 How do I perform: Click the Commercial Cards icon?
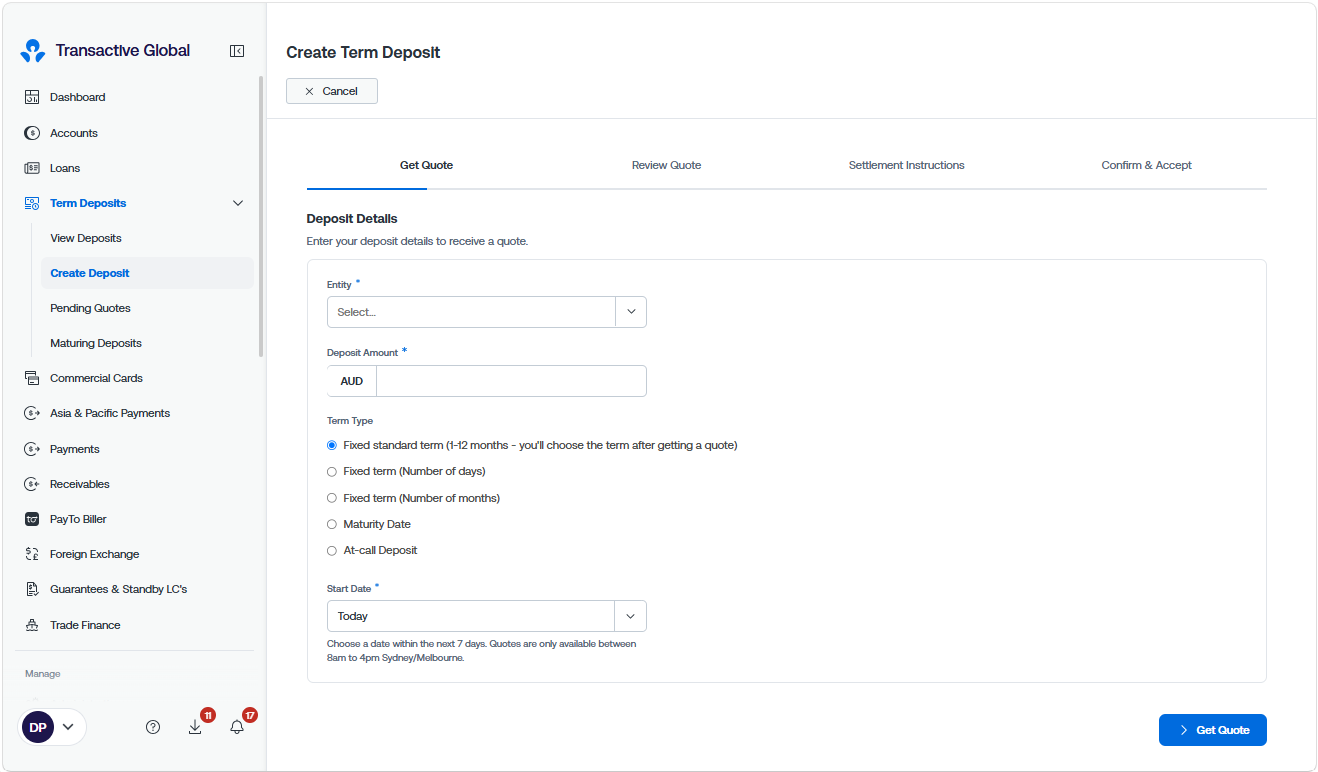pyautogui.click(x=31, y=378)
